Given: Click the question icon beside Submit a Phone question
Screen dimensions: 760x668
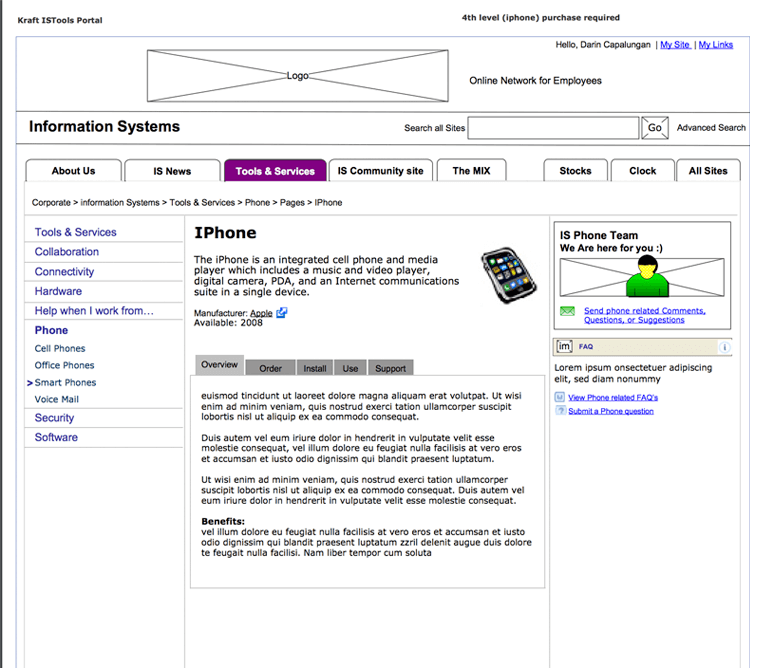Looking at the screenshot, I should (560, 411).
